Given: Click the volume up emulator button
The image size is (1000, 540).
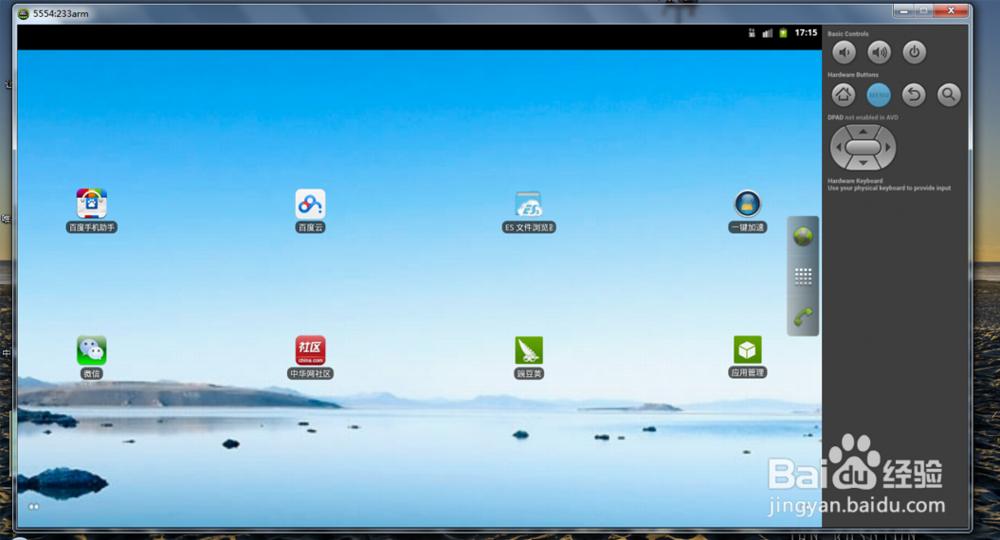Looking at the screenshot, I should 879,52.
